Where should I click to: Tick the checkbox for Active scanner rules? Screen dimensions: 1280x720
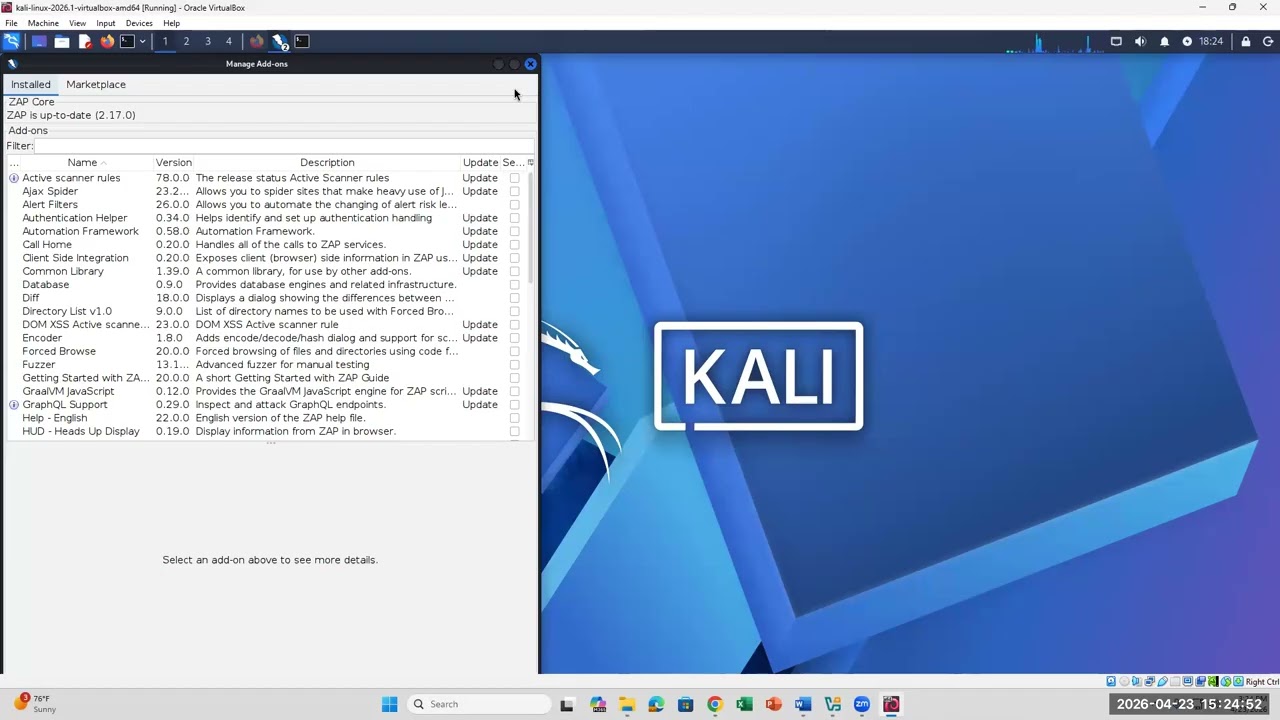(x=514, y=178)
